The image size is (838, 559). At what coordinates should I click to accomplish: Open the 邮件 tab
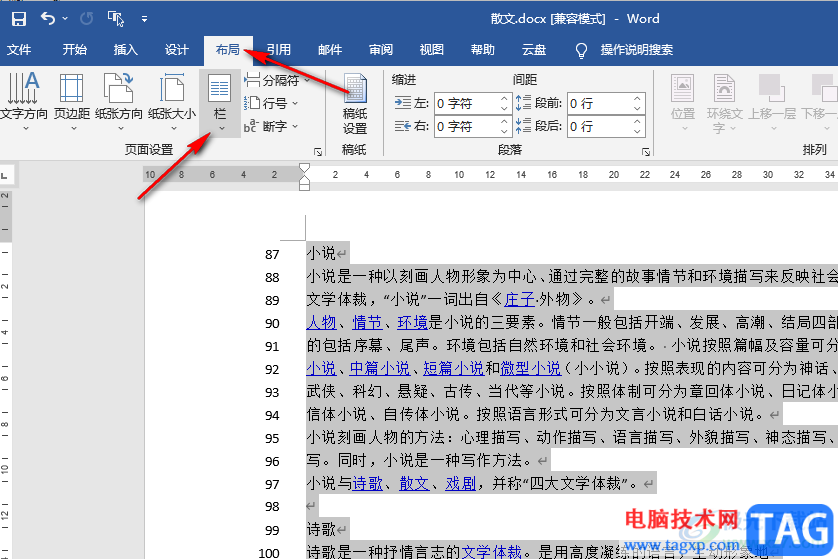tap(330, 50)
